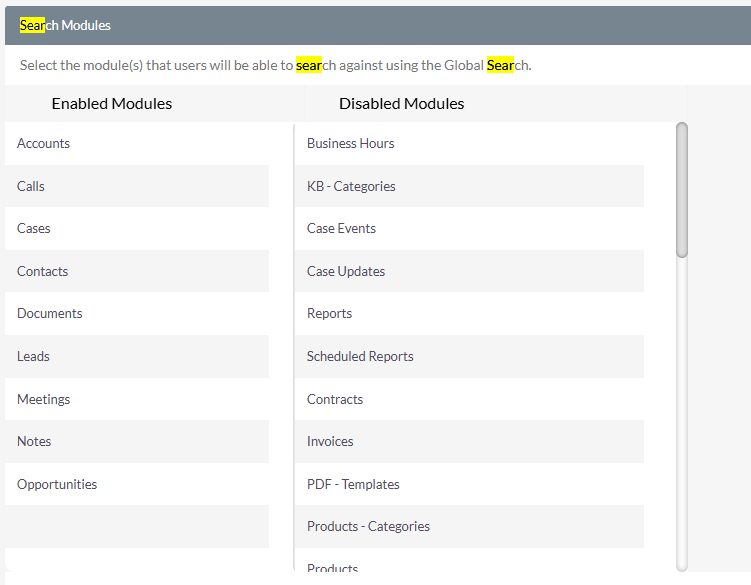Click the Cases enabled module row
This screenshot has width=751, height=585.
pos(137,229)
